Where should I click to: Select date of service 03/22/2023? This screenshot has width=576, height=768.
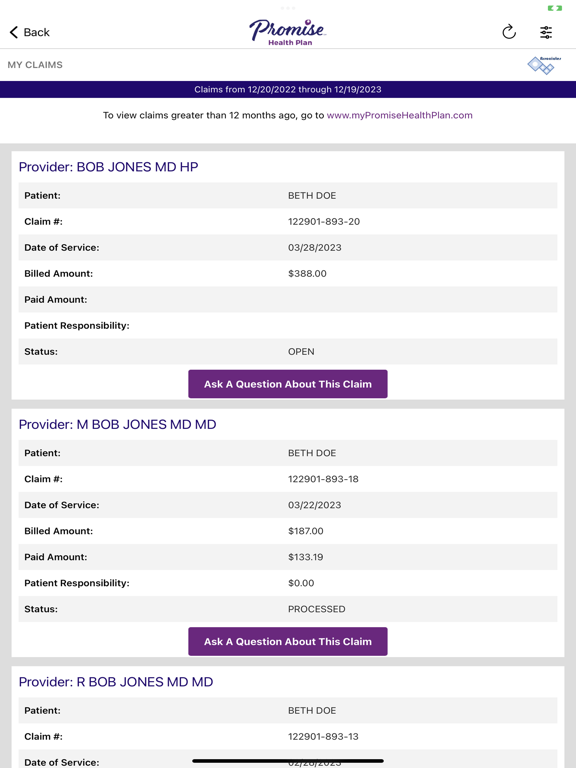click(314, 505)
